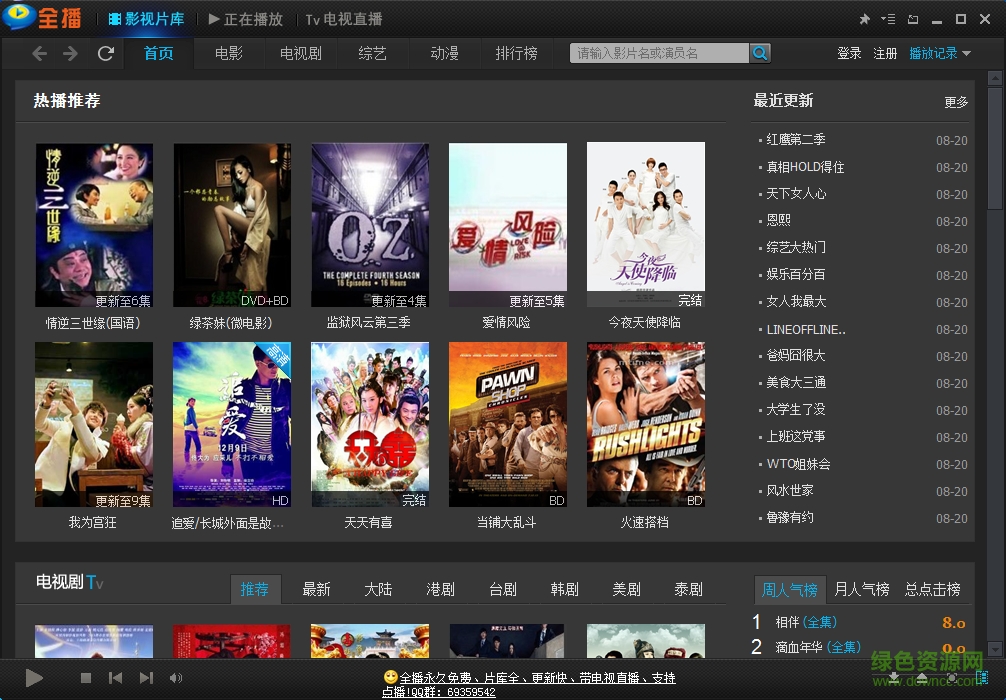Toggle the blue film library panel icon
This screenshot has height=700, width=1006.
(x=982, y=678)
